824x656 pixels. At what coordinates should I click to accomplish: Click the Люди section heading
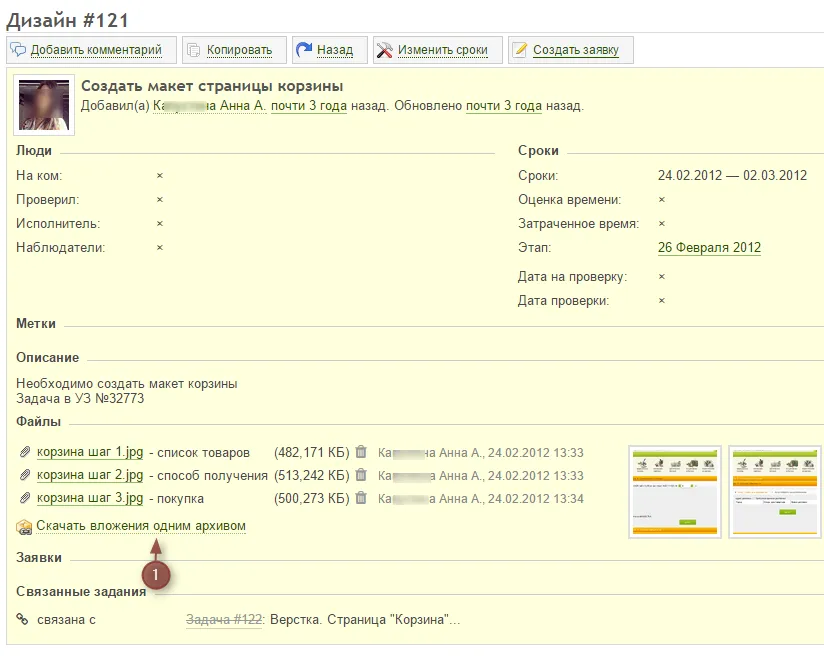coord(34,151)
